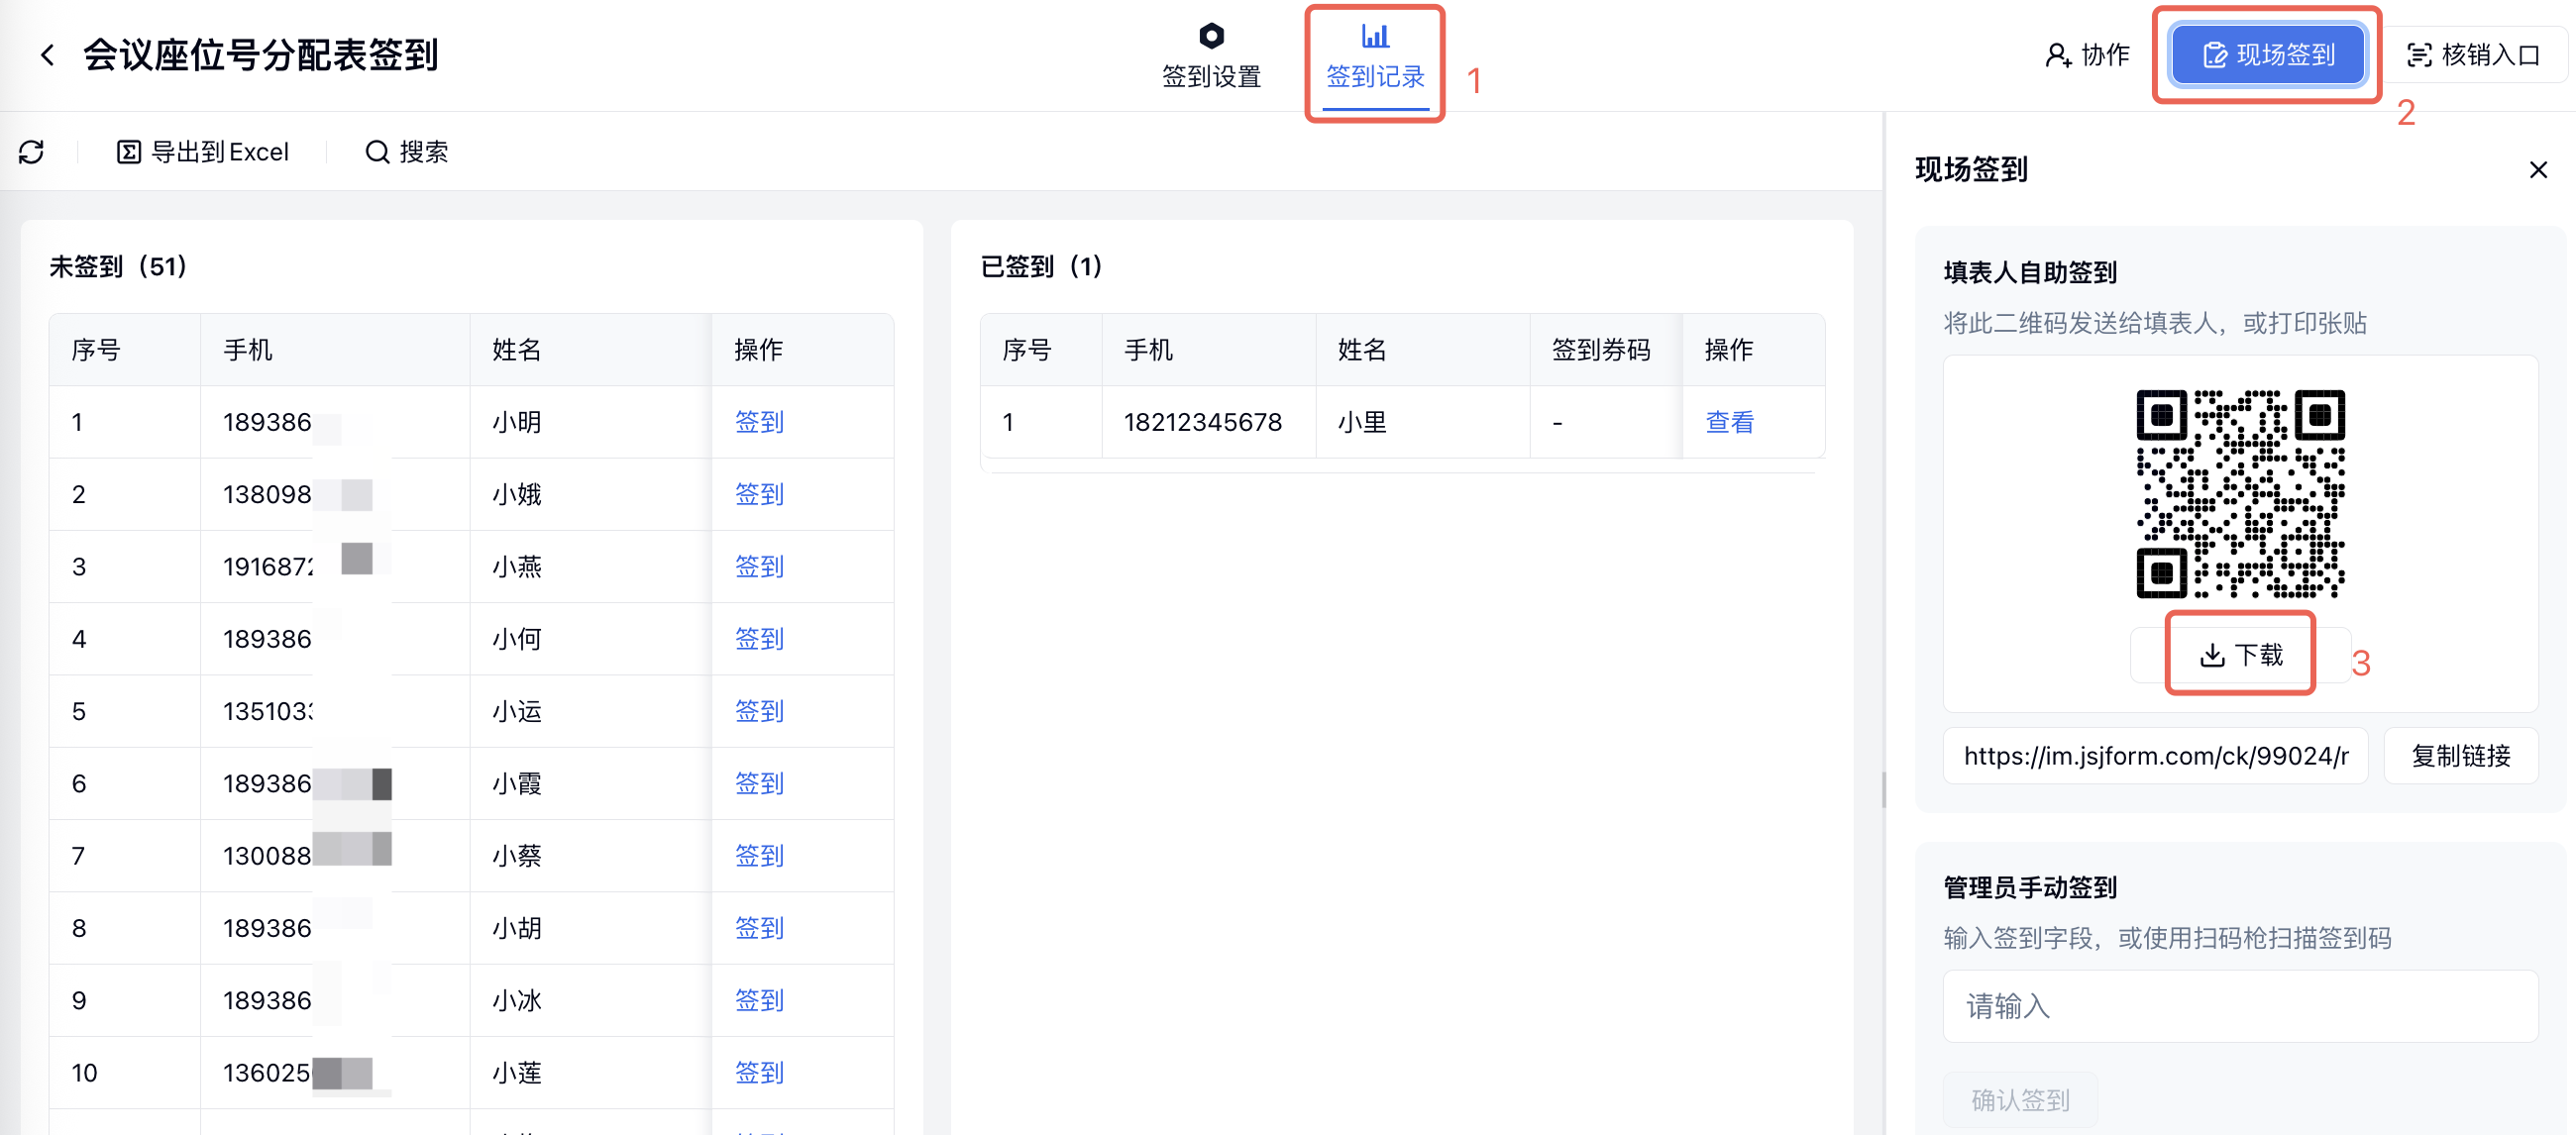Click the name 小霞 cell
This screenshot has width=2576, height=1135.
click(x=516, y=783)
